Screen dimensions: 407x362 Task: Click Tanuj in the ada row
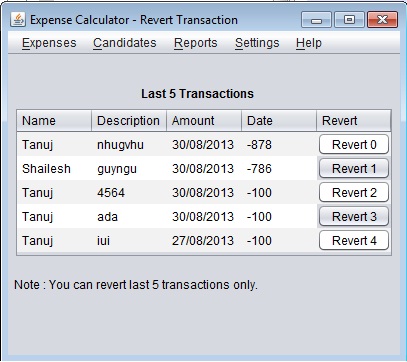click(54, 217)
